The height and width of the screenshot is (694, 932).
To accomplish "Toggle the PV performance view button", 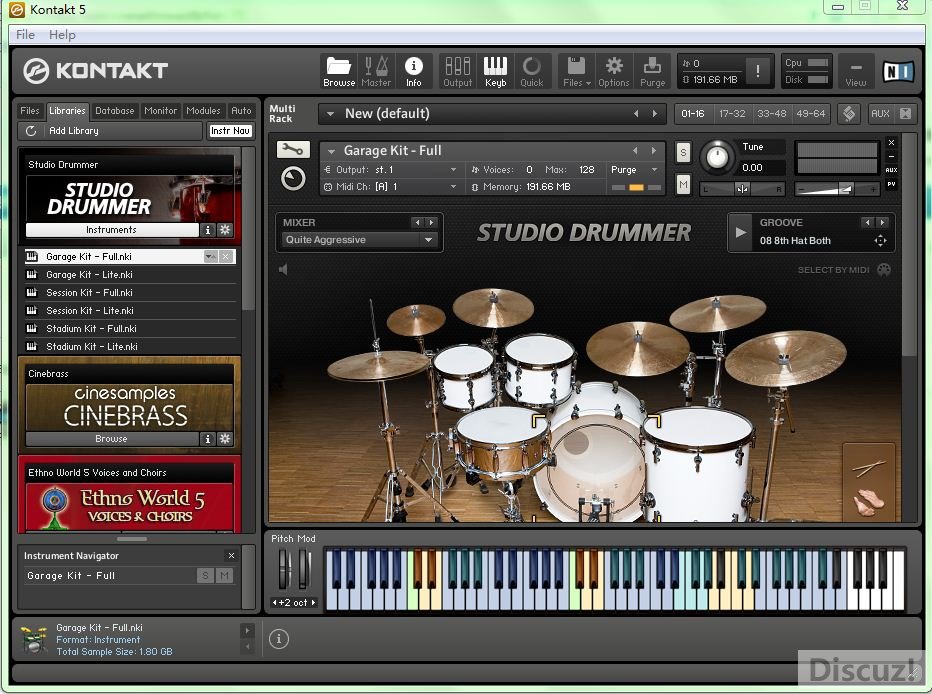I will (x=891, y=184).
